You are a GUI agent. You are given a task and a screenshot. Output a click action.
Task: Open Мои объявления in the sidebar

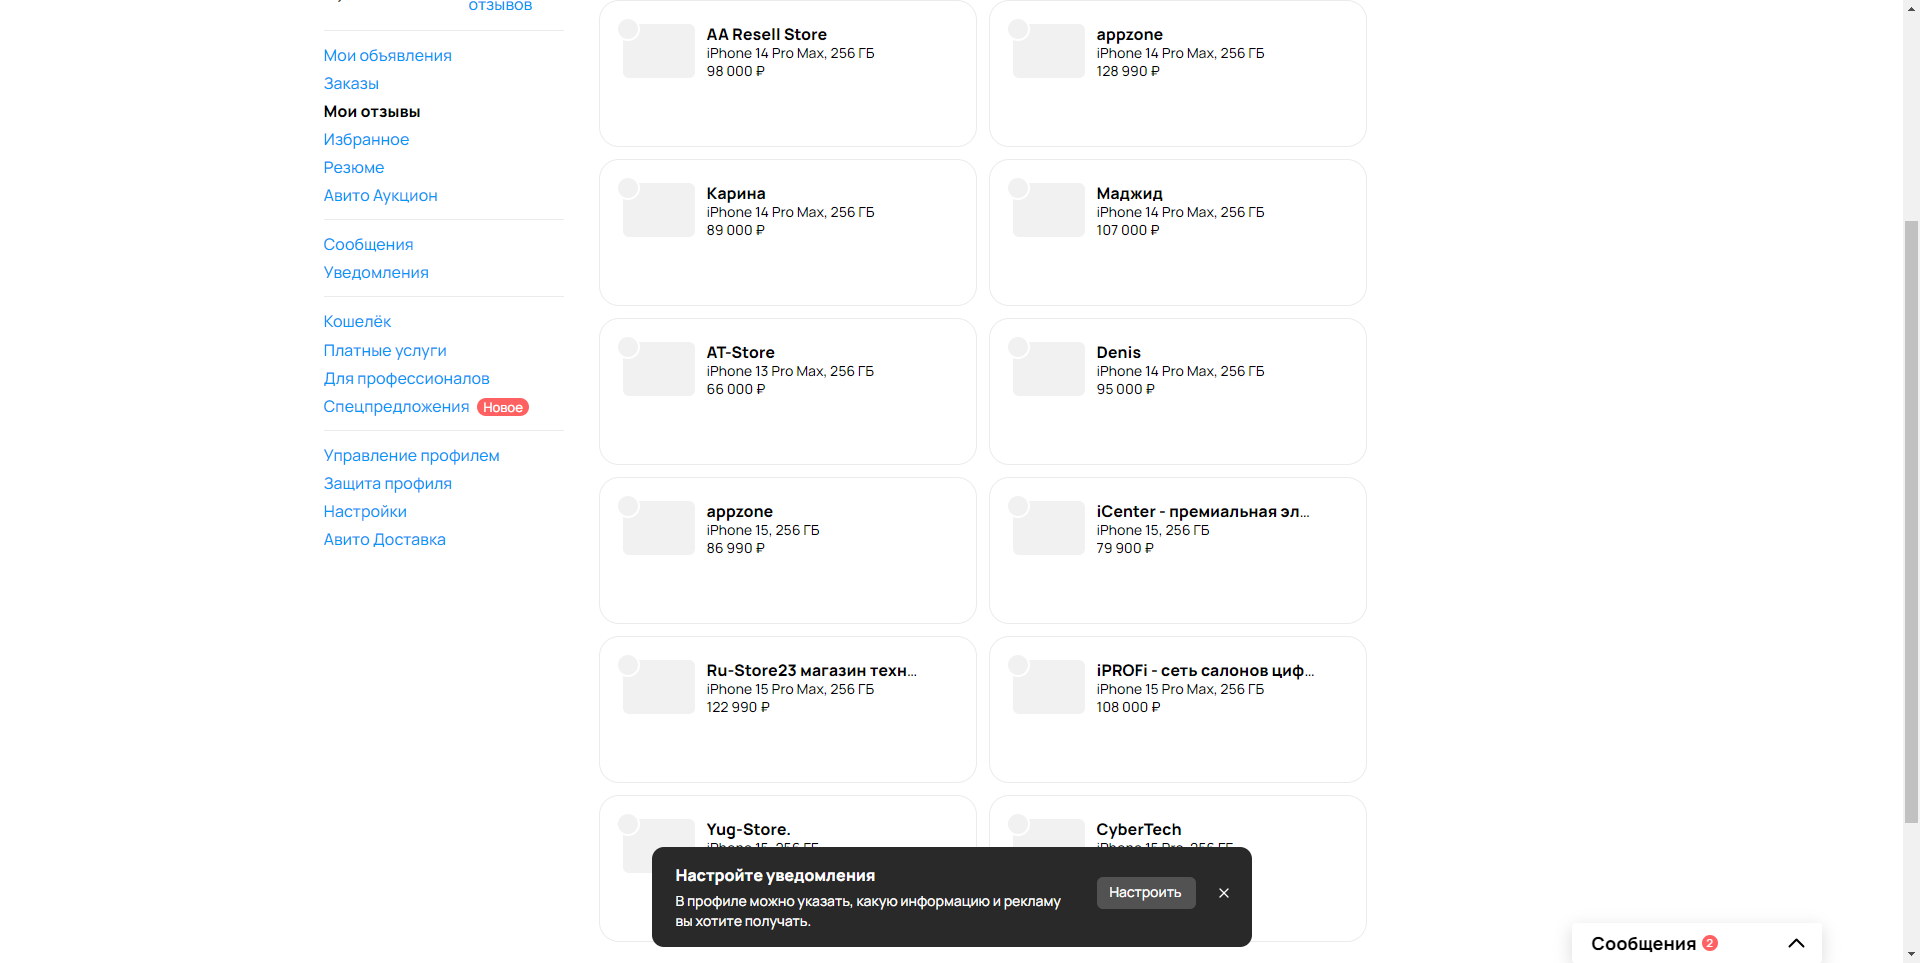point(387,55)
